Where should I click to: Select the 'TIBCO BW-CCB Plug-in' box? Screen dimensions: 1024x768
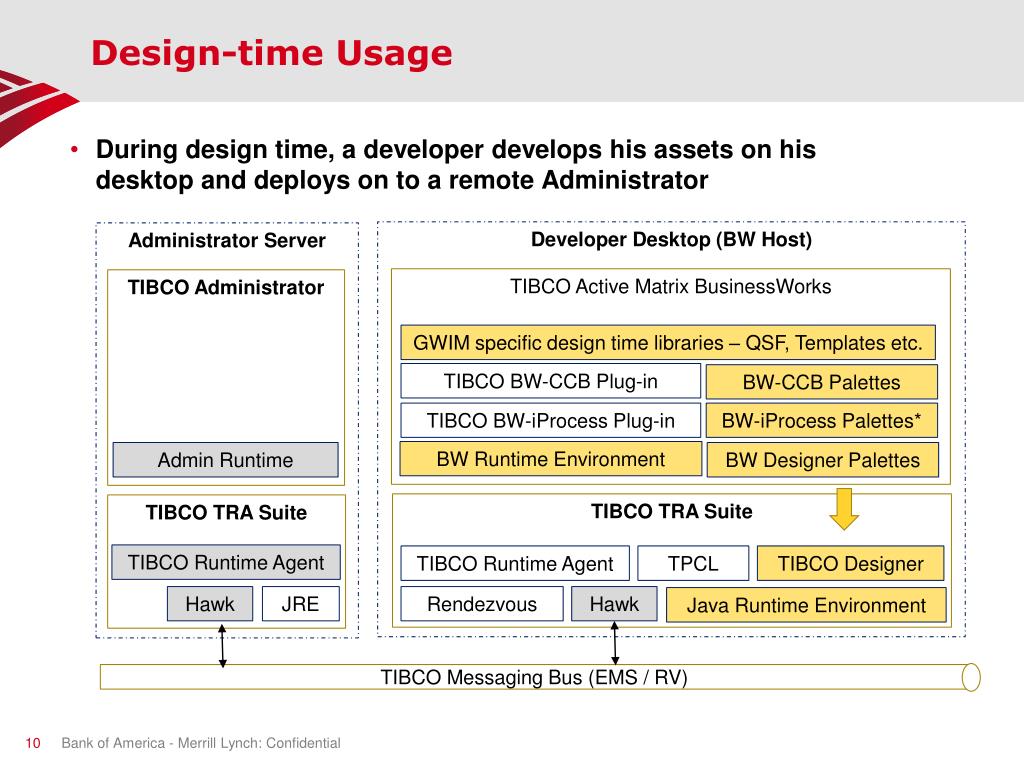pyautogui.click(x=551, y=381)
